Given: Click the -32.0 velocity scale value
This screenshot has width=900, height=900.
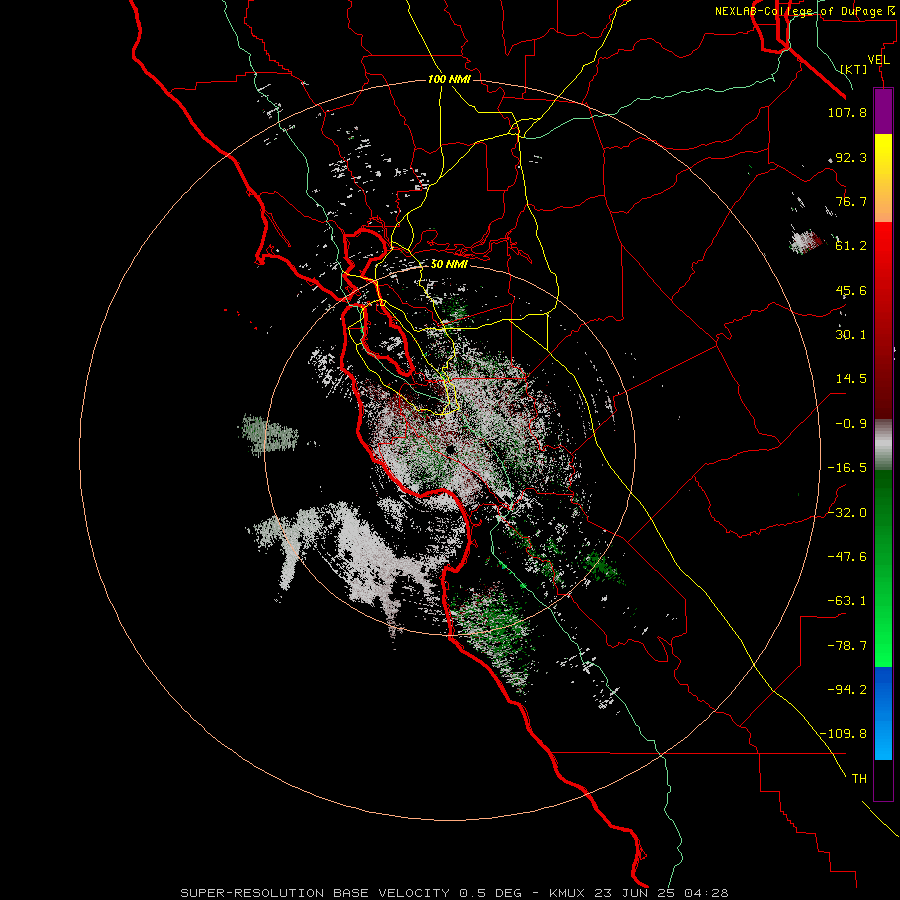Looking at the screenshot, I should click(x=847, y=513).
